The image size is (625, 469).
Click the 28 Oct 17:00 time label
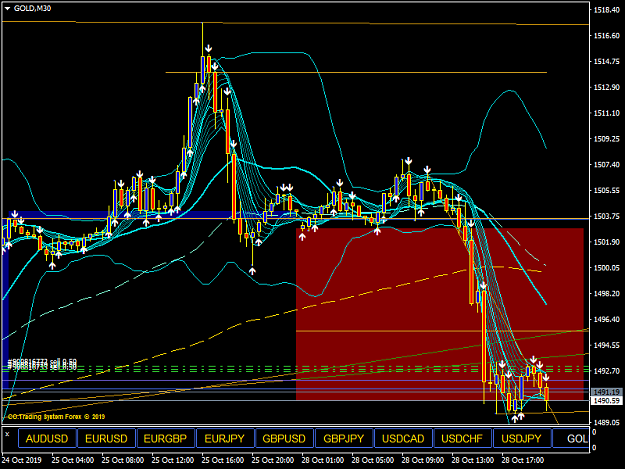pos(523,460)
